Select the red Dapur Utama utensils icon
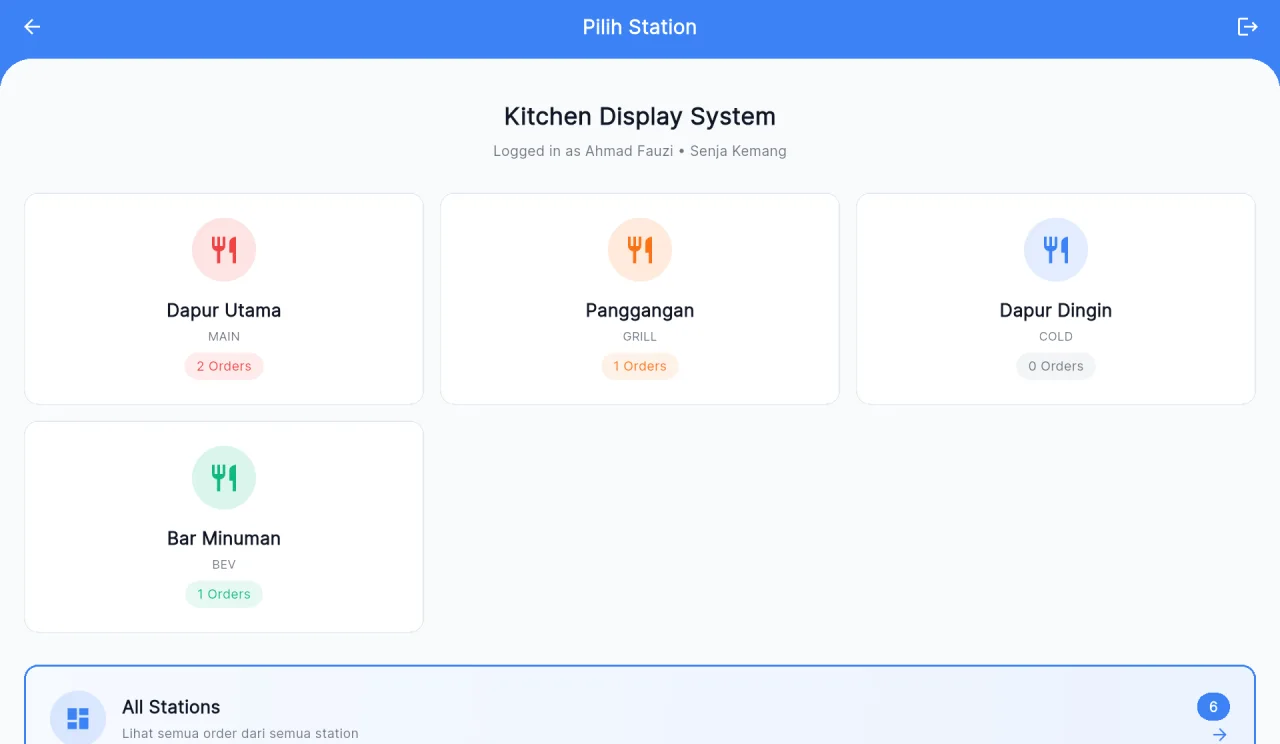Viewport: 1280px width, 744px height. click(224, 250)
